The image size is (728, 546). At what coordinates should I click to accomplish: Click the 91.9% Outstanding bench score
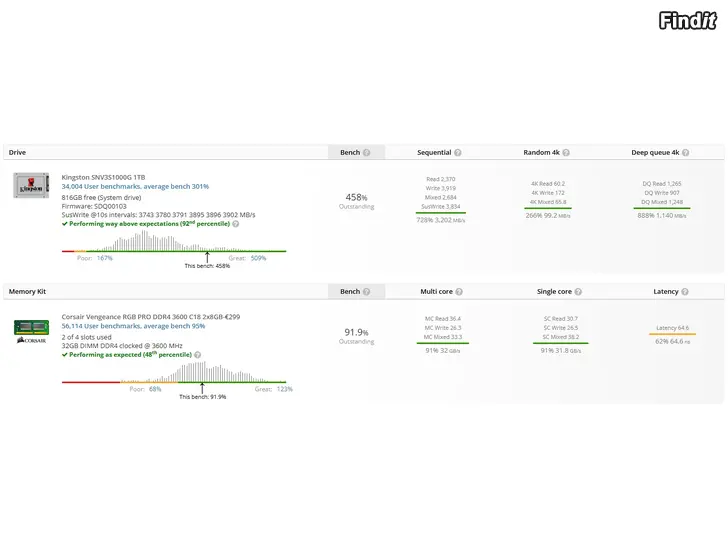pyautogui.click(x=357, y=336)
